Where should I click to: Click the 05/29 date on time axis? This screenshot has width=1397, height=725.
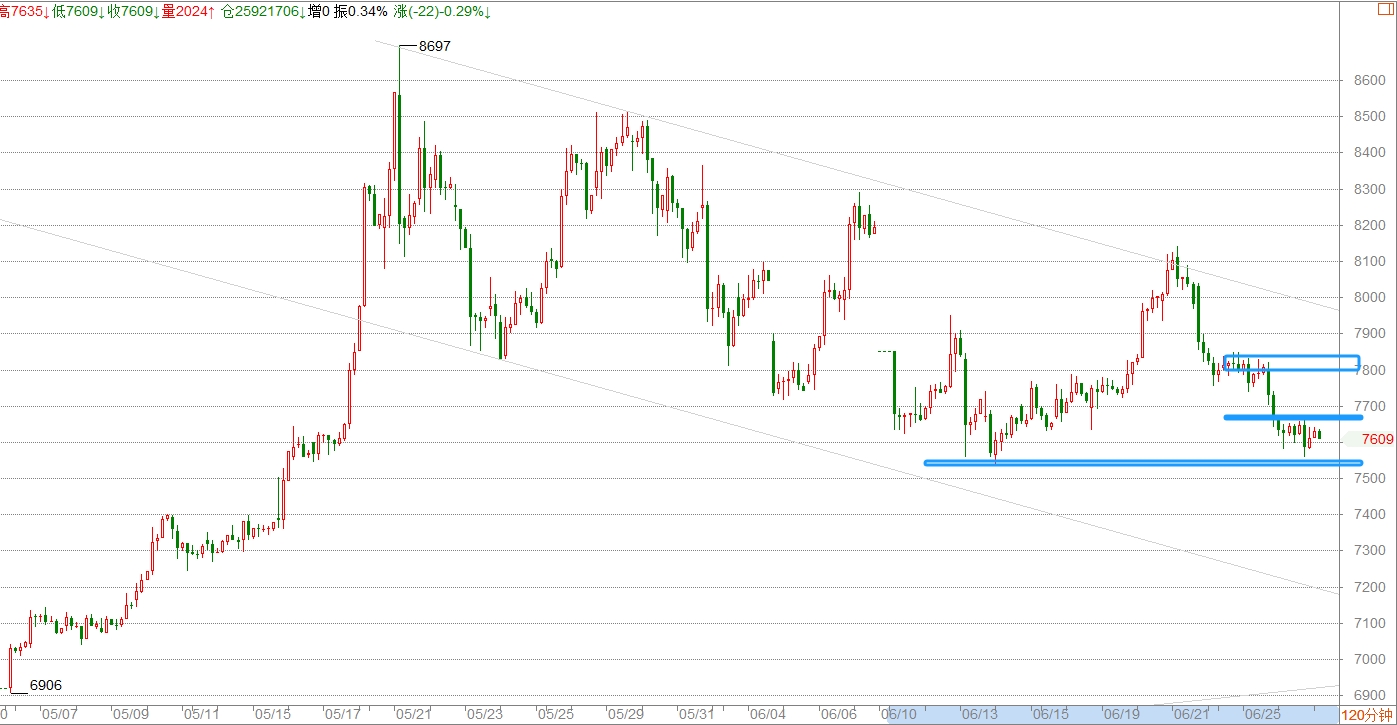click(625, 715)
